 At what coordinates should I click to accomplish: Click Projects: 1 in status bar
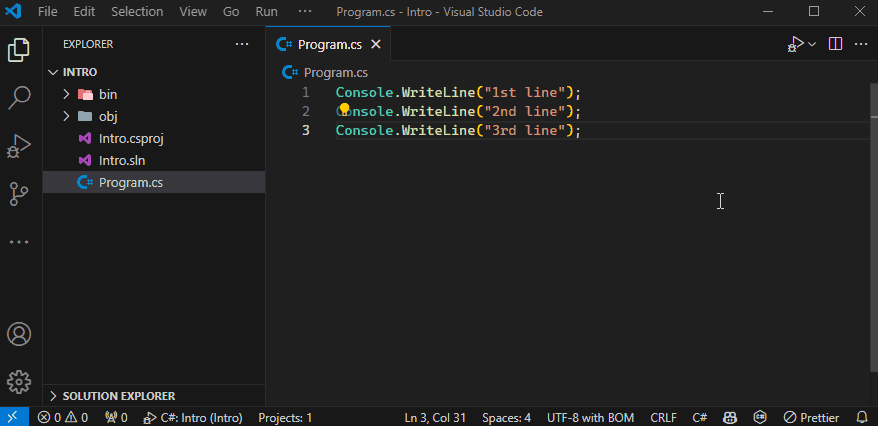(x=285, y=418)
